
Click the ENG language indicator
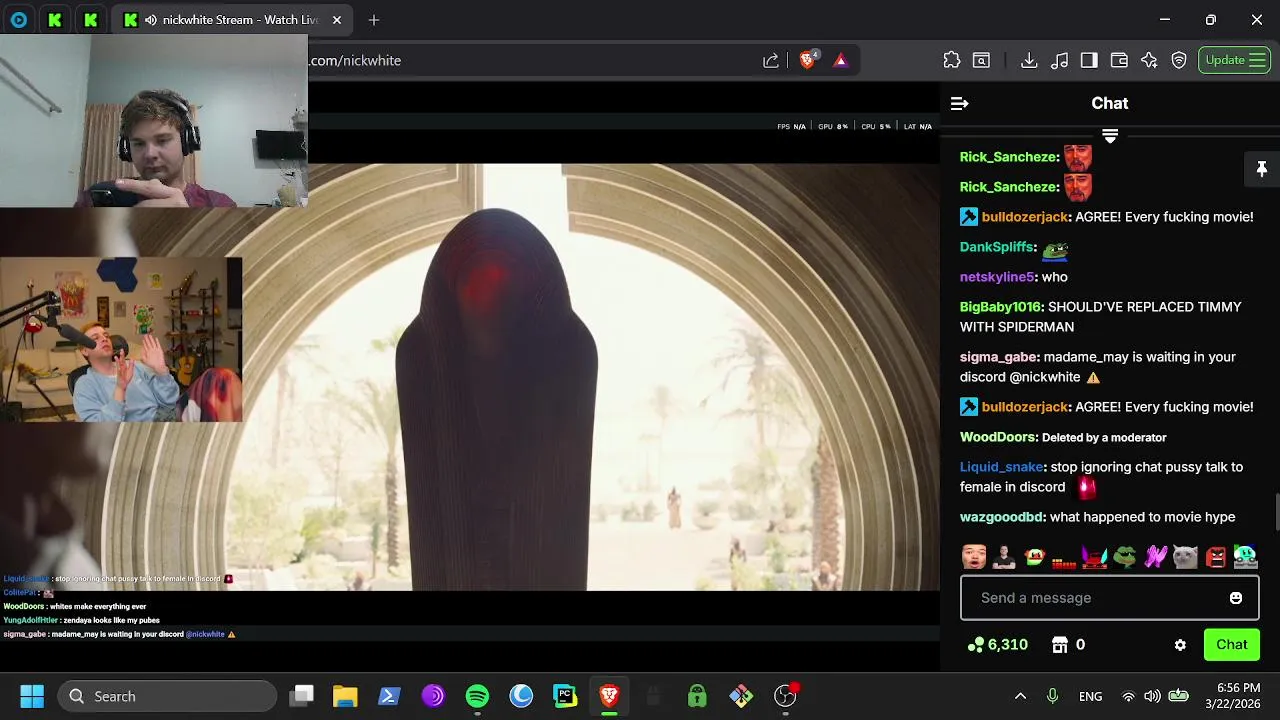(1090, 696)
